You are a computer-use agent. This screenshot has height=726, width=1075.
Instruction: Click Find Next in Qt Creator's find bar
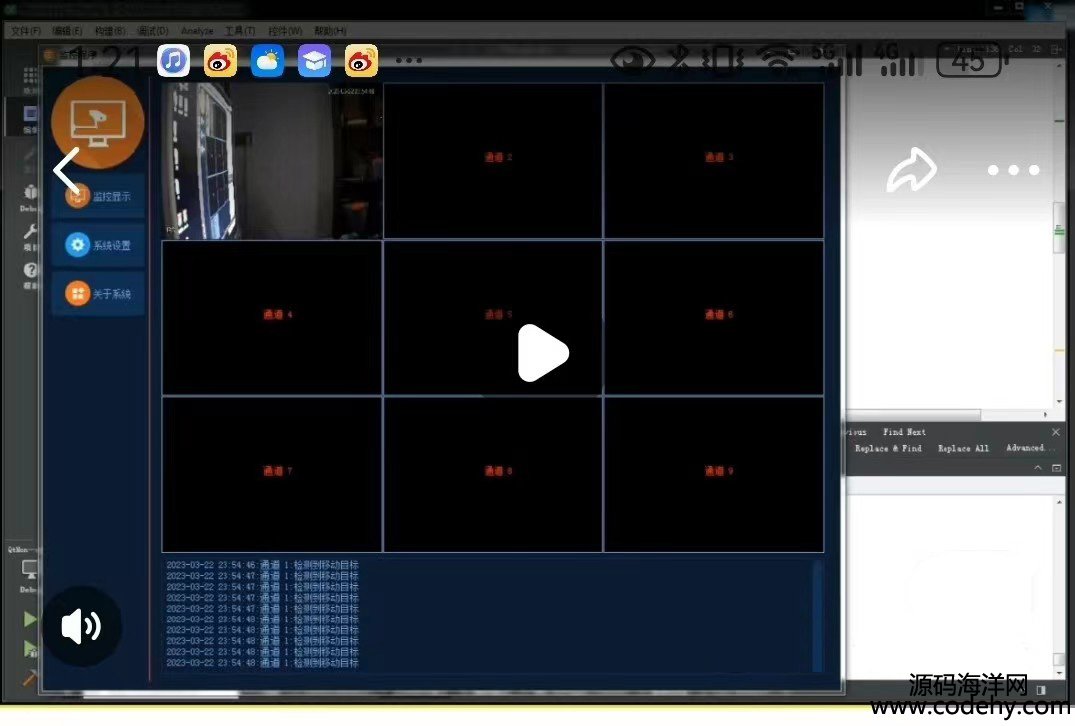904,432
